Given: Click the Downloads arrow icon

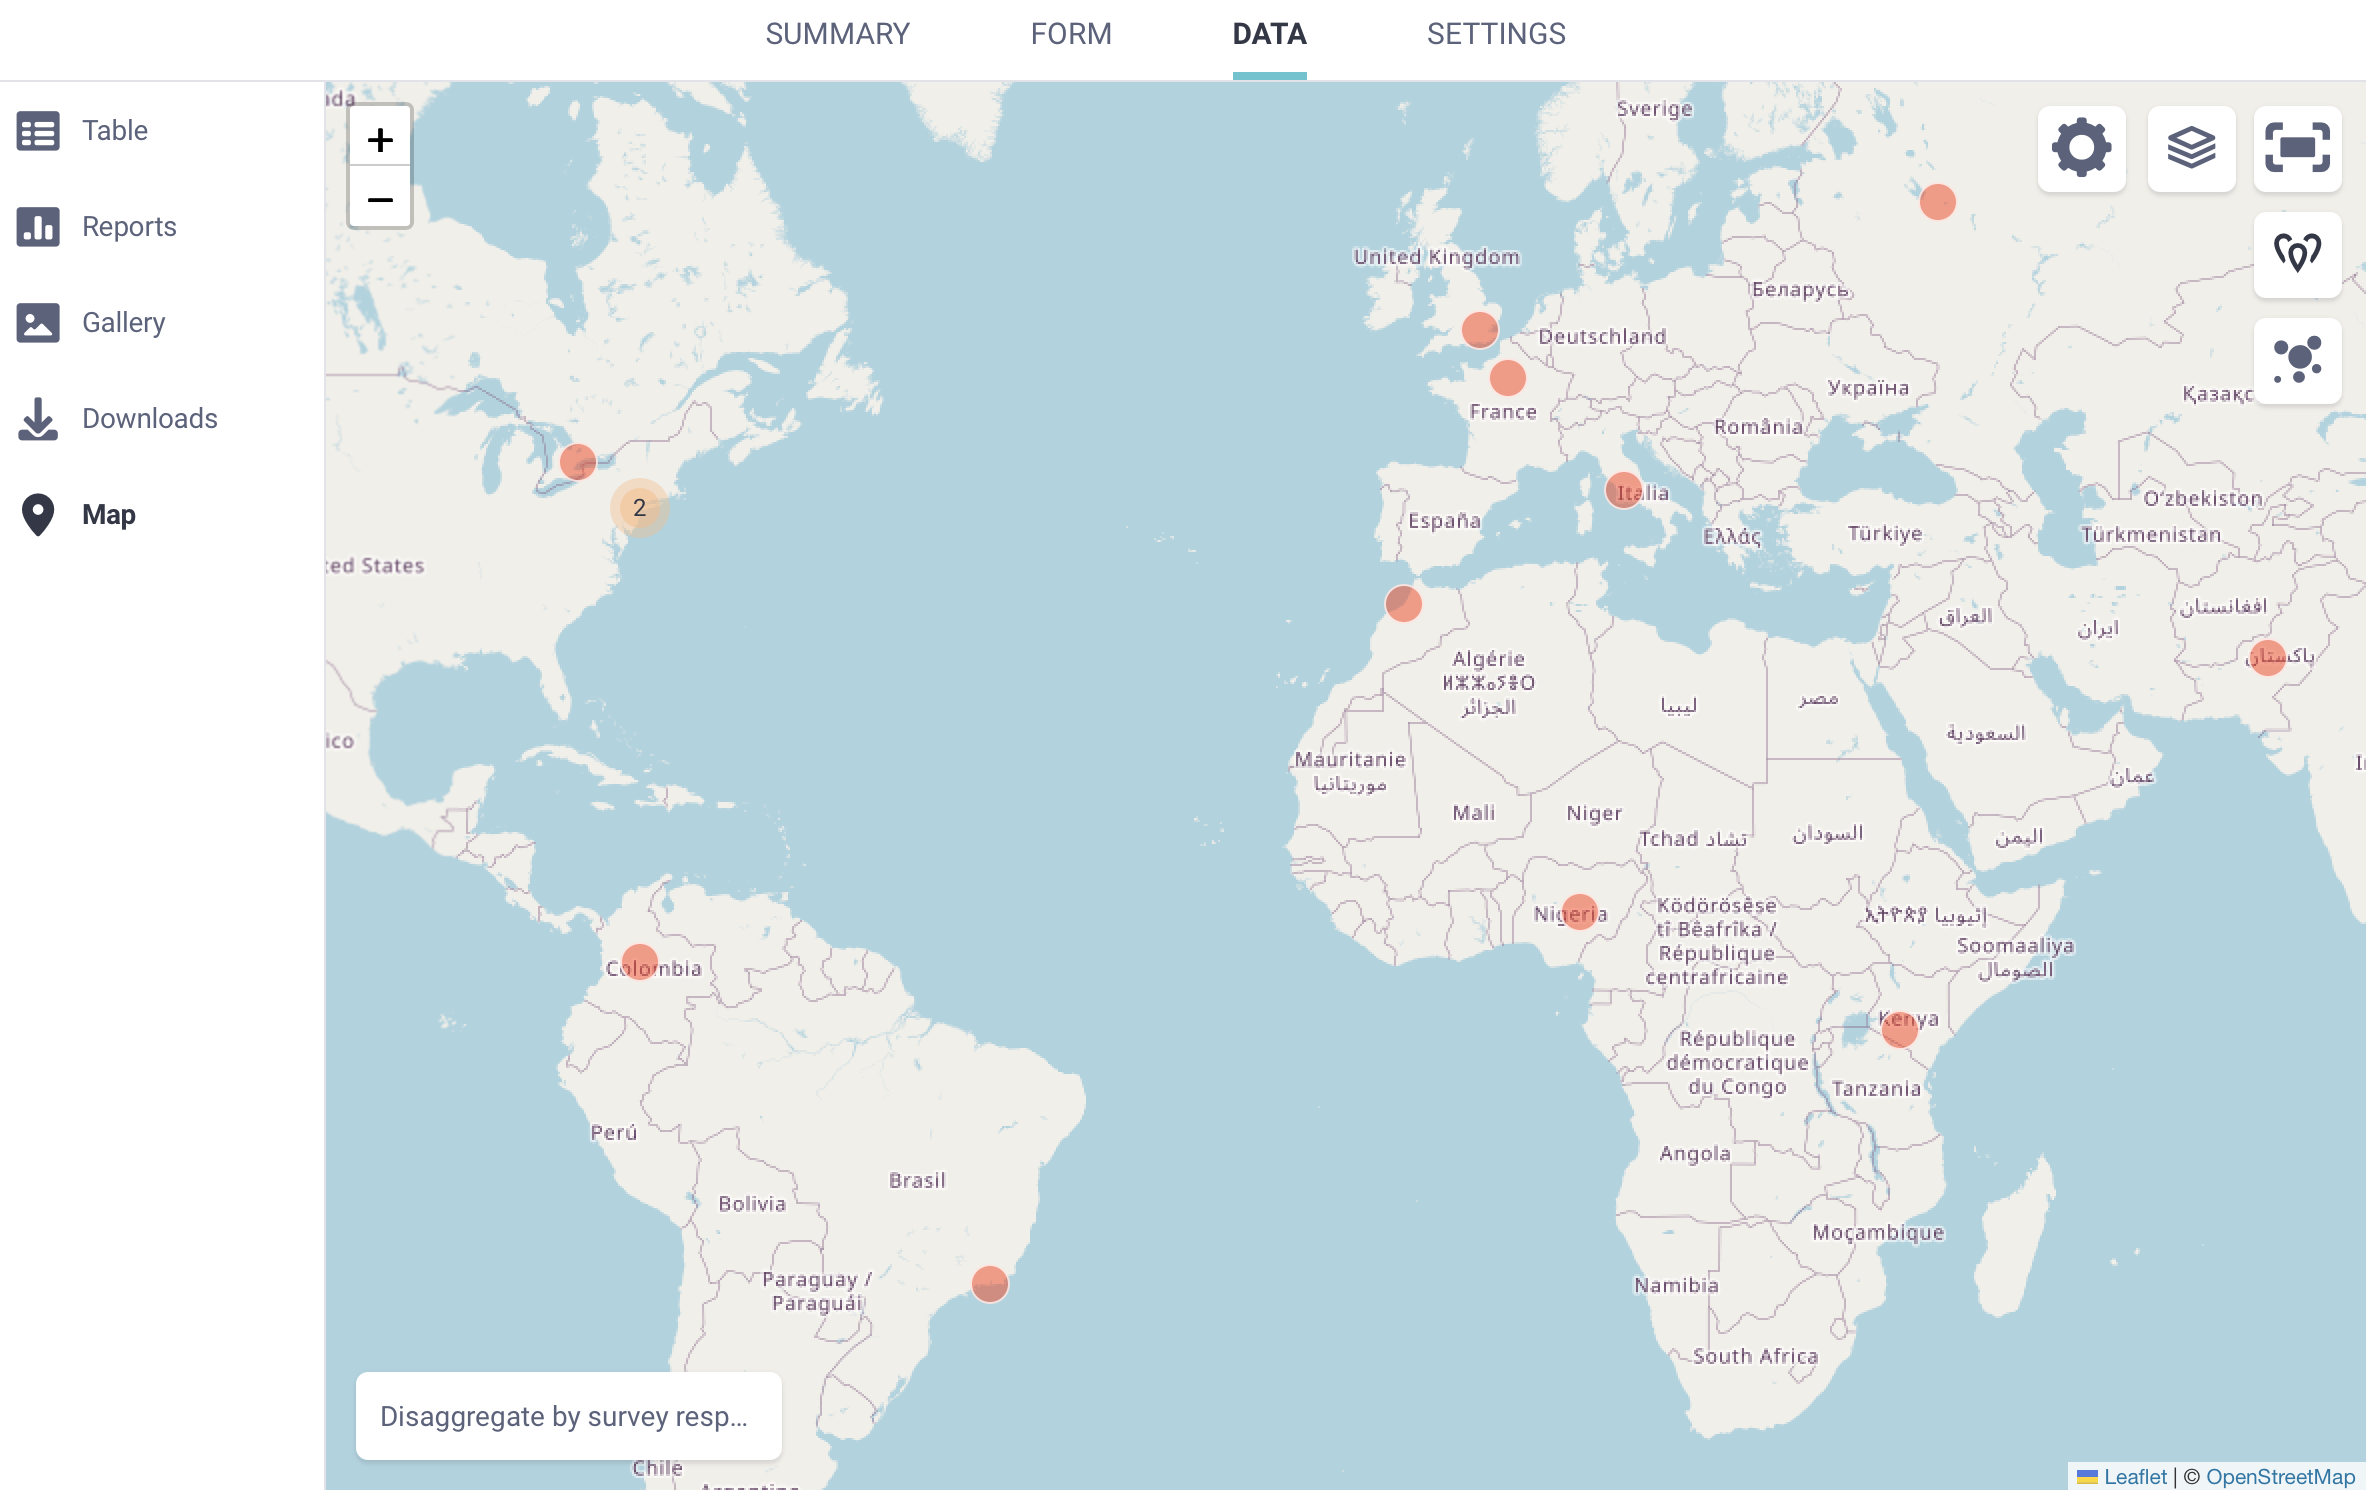Looking at the screenshot, I should click(x=37, y=418).
